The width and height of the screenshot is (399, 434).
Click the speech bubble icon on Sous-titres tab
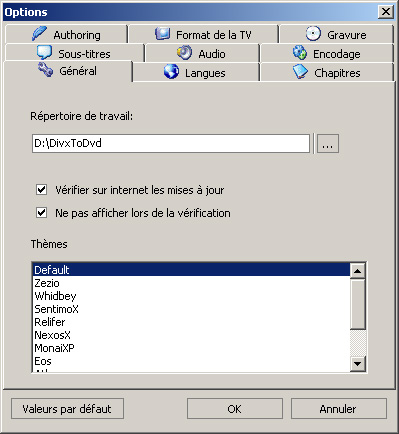coord(44,52)
